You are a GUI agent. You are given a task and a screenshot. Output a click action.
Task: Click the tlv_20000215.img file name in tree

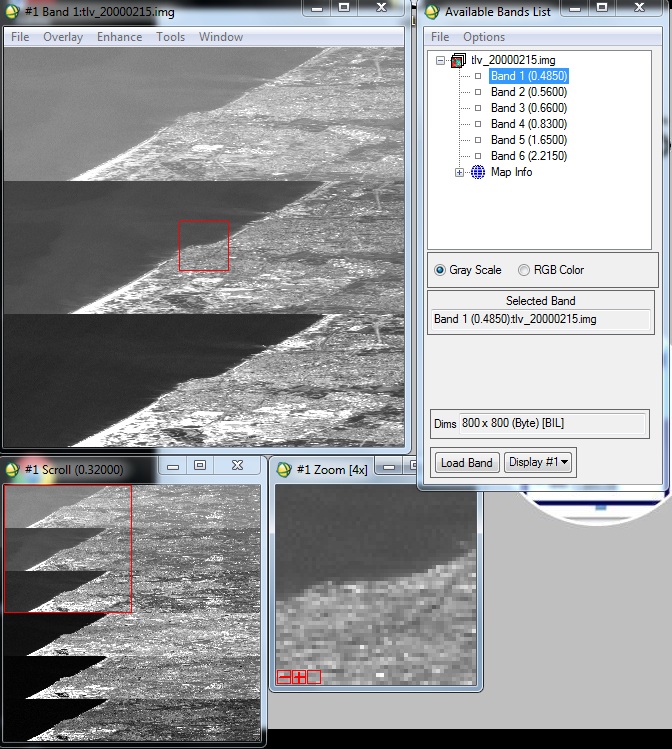[513, 60]
